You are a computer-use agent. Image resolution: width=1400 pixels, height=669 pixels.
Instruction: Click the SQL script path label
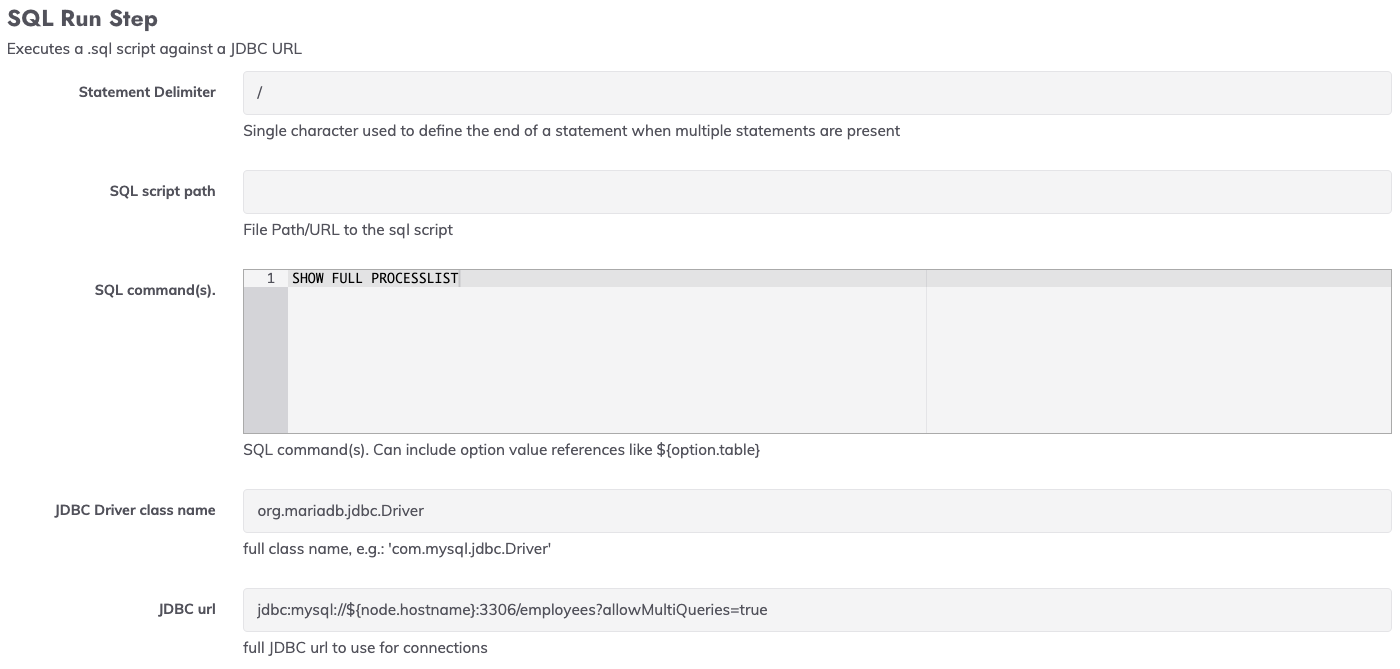click(162, 191)
